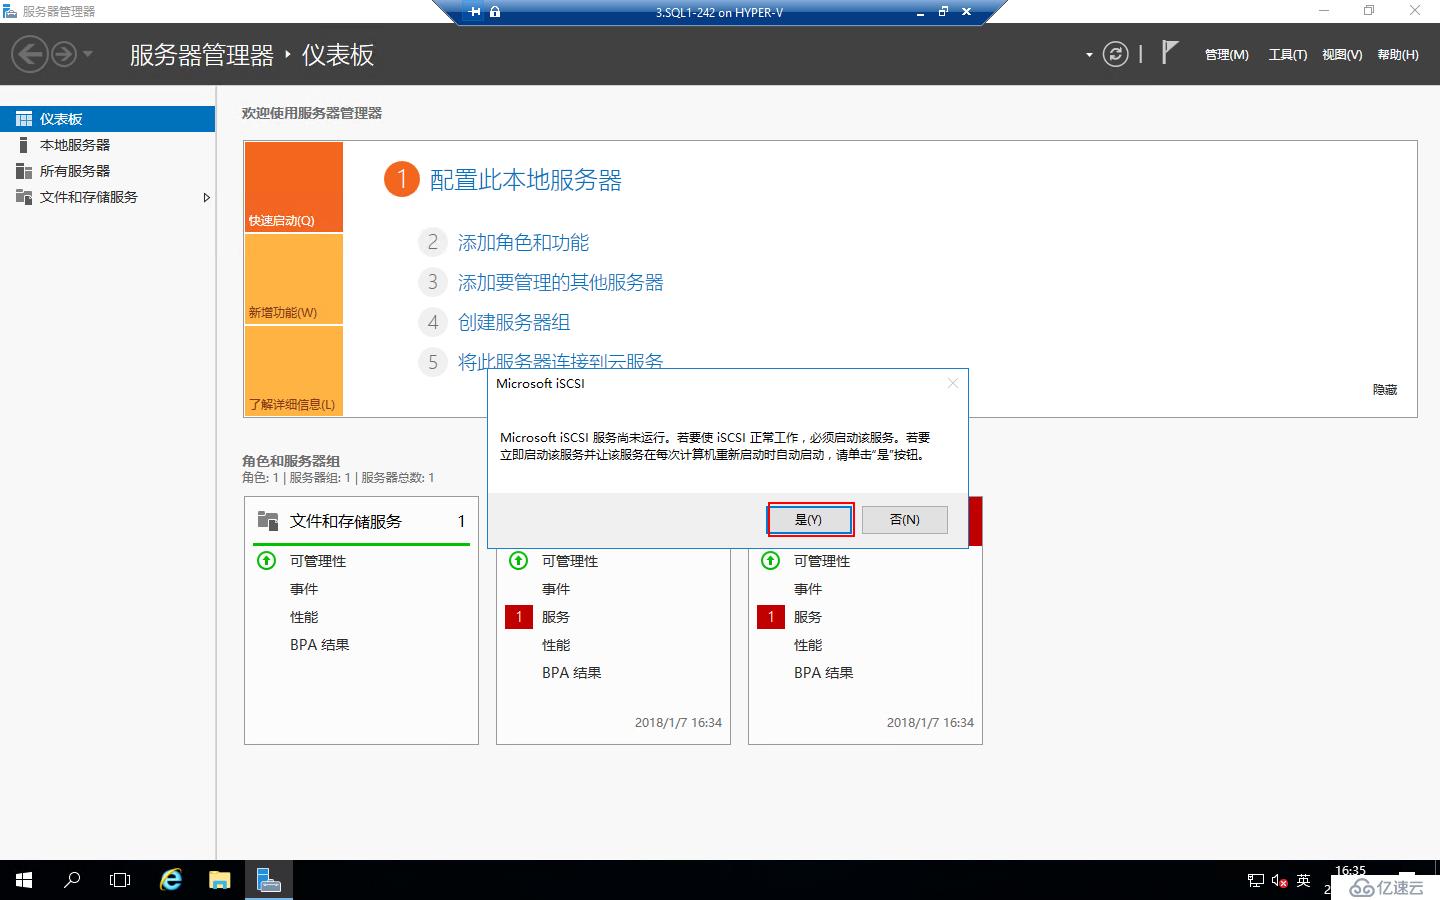The width and height of the screenshot is (1440, 900).
Task: Open the 帮助(H) menu
Action: coord(1398,55)
